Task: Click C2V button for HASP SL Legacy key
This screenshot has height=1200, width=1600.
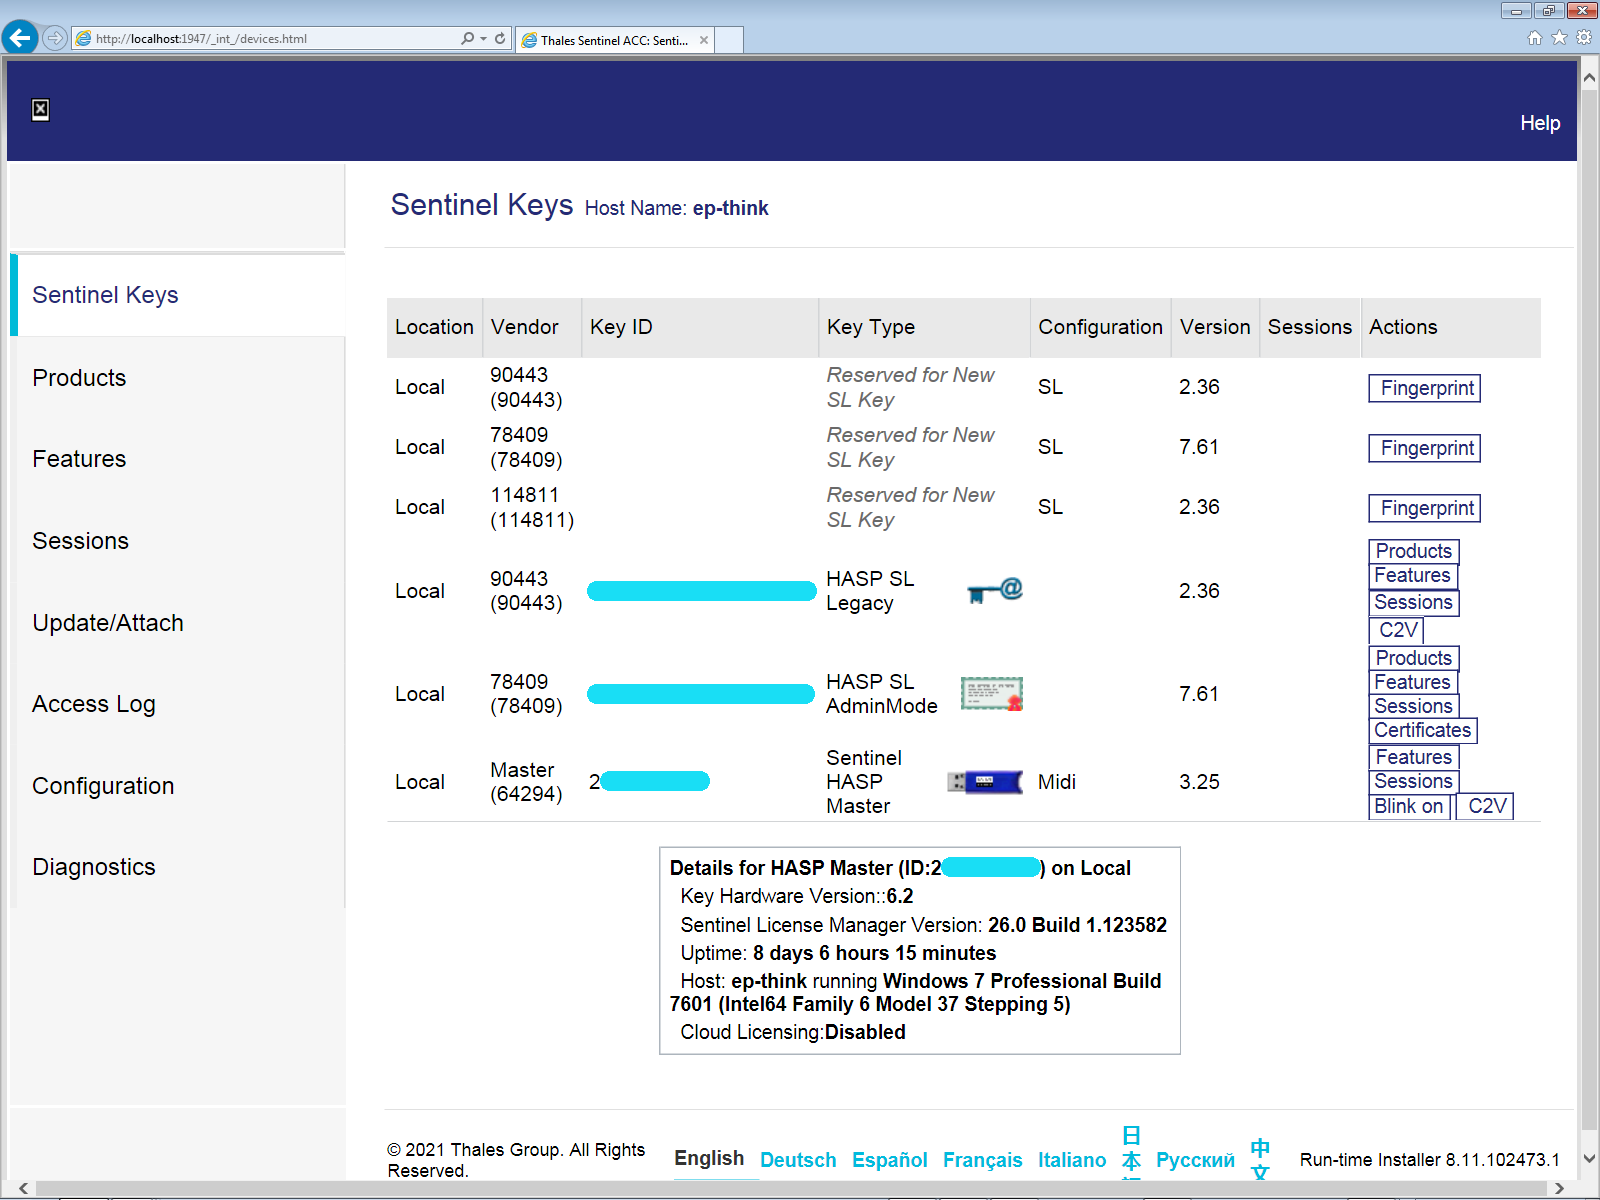Action: point(1396,630)
